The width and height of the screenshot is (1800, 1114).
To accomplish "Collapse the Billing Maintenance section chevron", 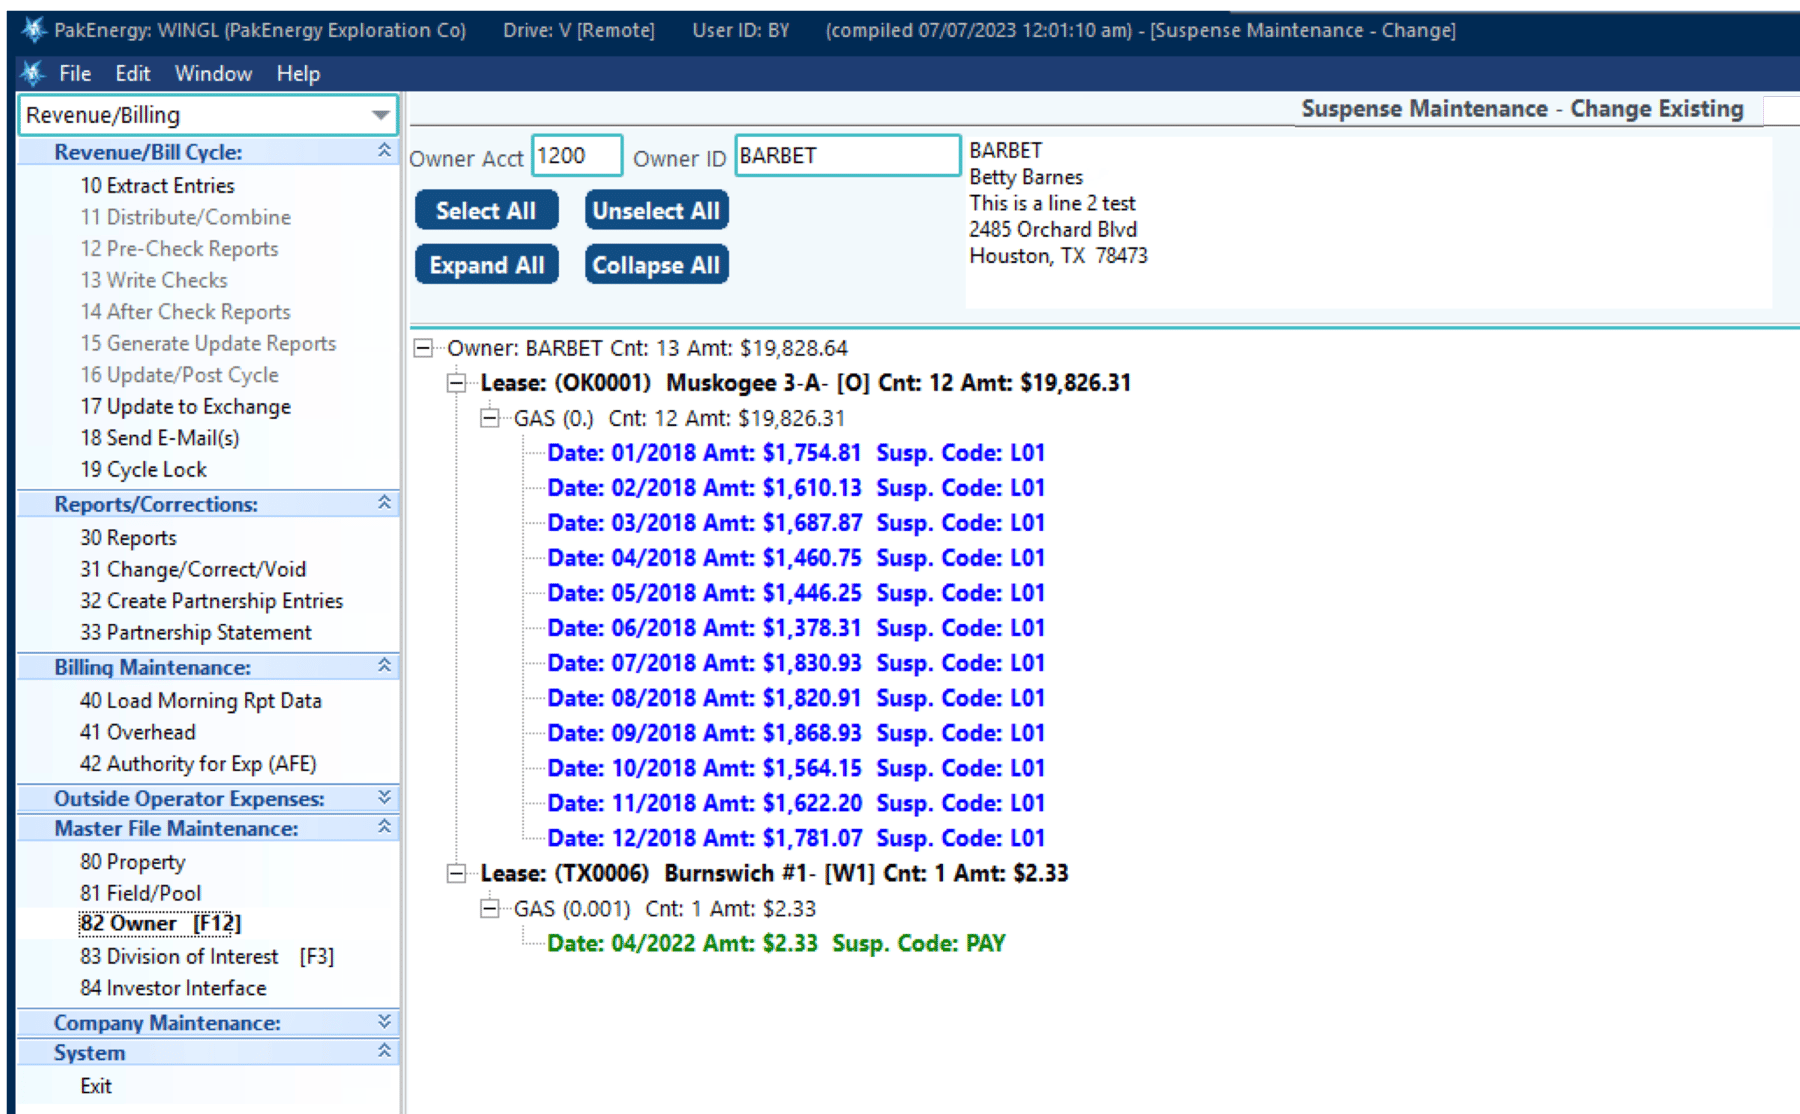I will [383, 666].
